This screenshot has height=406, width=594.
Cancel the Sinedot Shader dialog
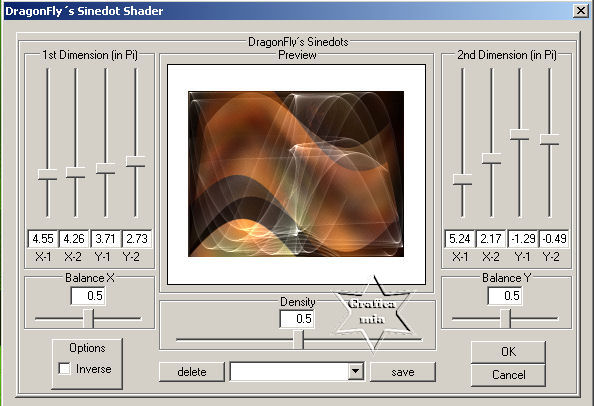coord(508,375)
